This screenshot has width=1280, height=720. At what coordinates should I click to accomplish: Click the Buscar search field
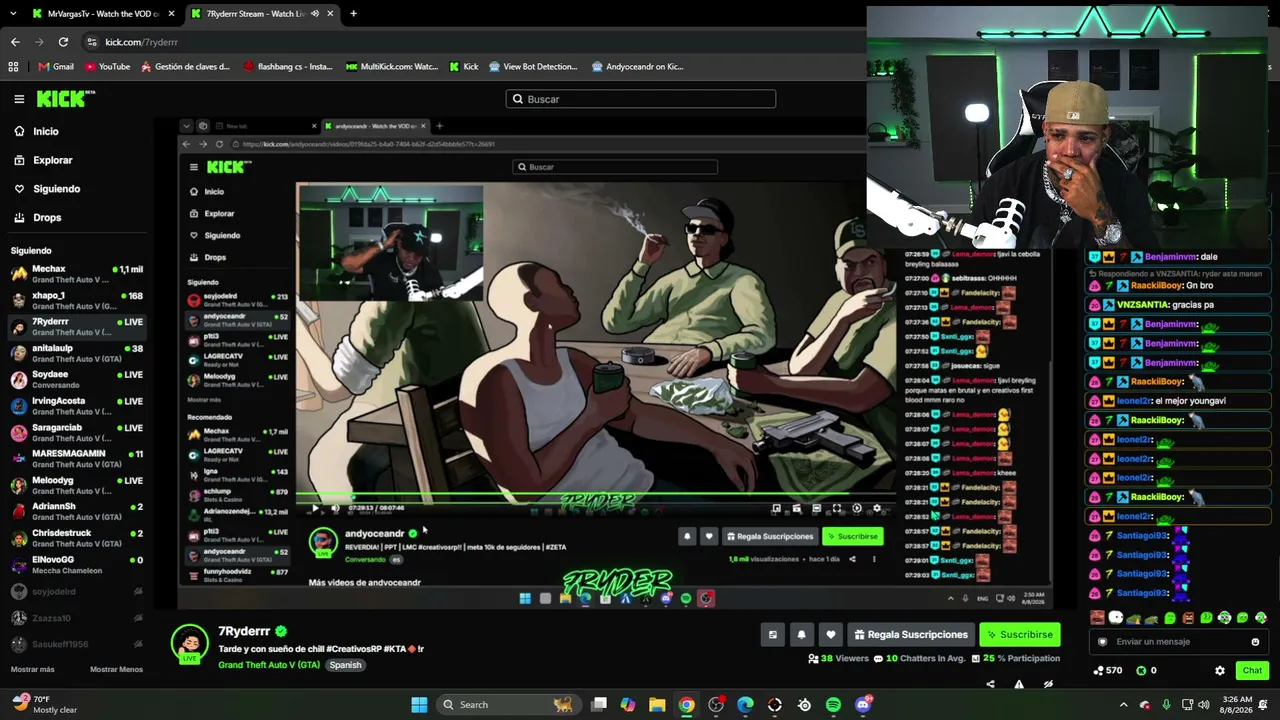point(641,99)
